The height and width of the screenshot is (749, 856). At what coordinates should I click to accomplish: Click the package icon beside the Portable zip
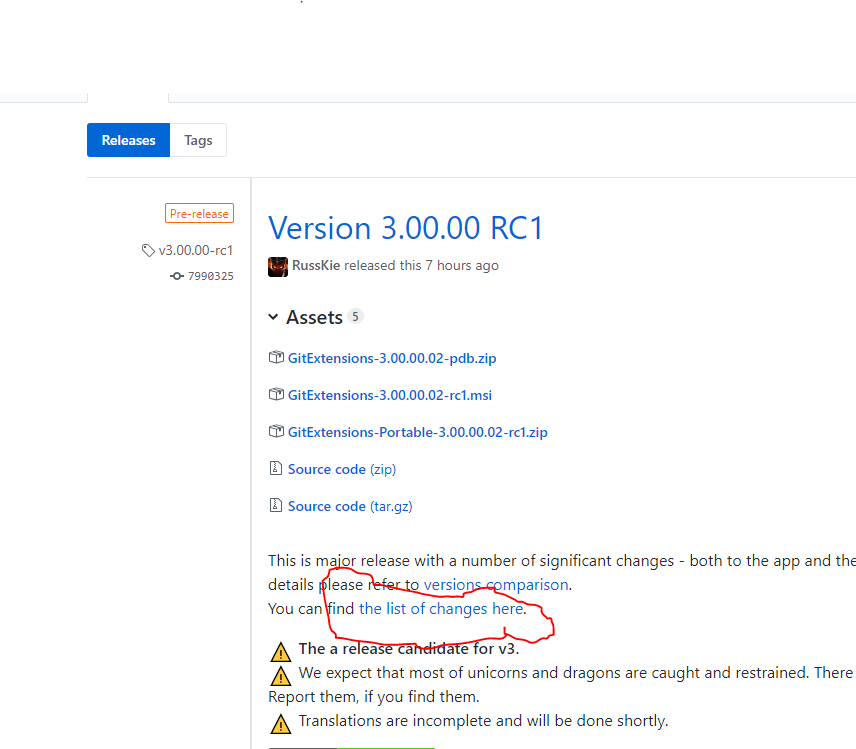pyautogui.click(x=276, y=431)
